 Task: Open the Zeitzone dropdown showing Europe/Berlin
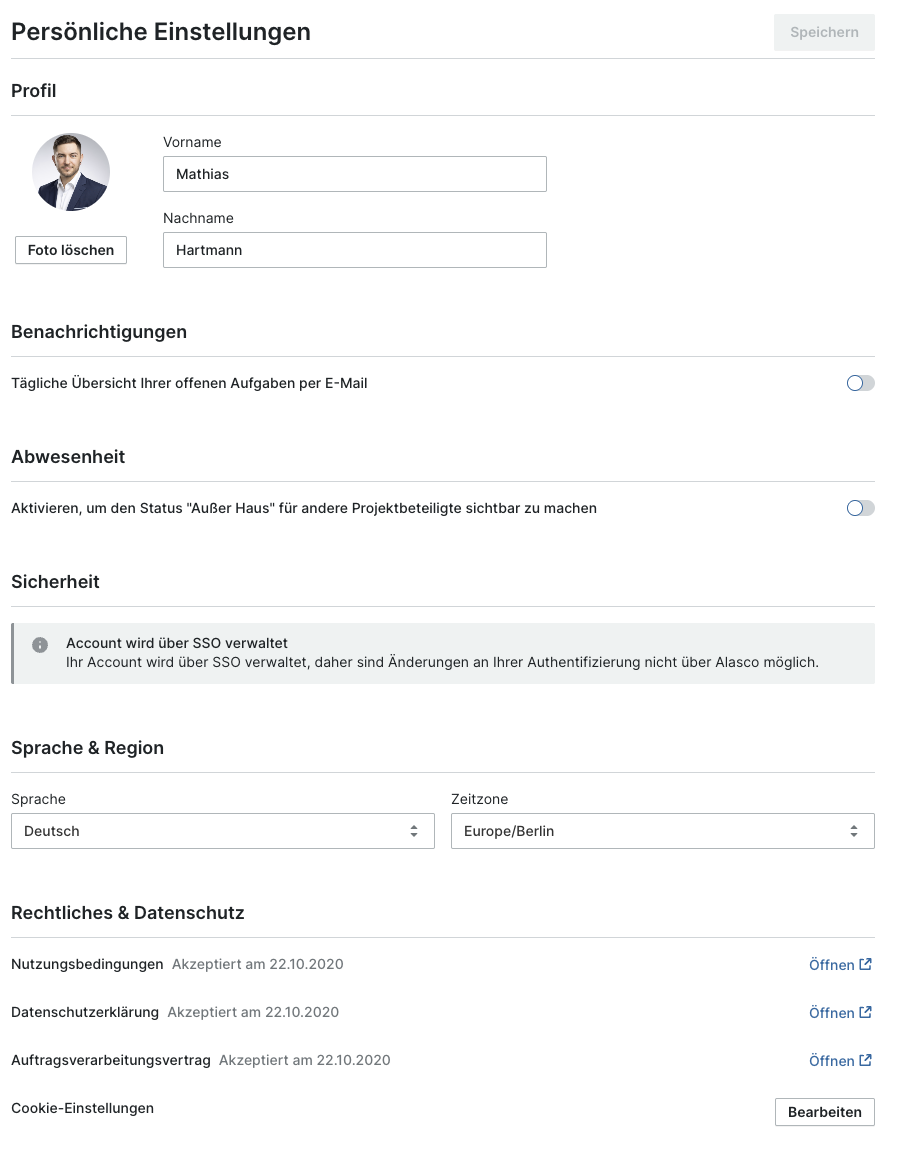(663, 831)
